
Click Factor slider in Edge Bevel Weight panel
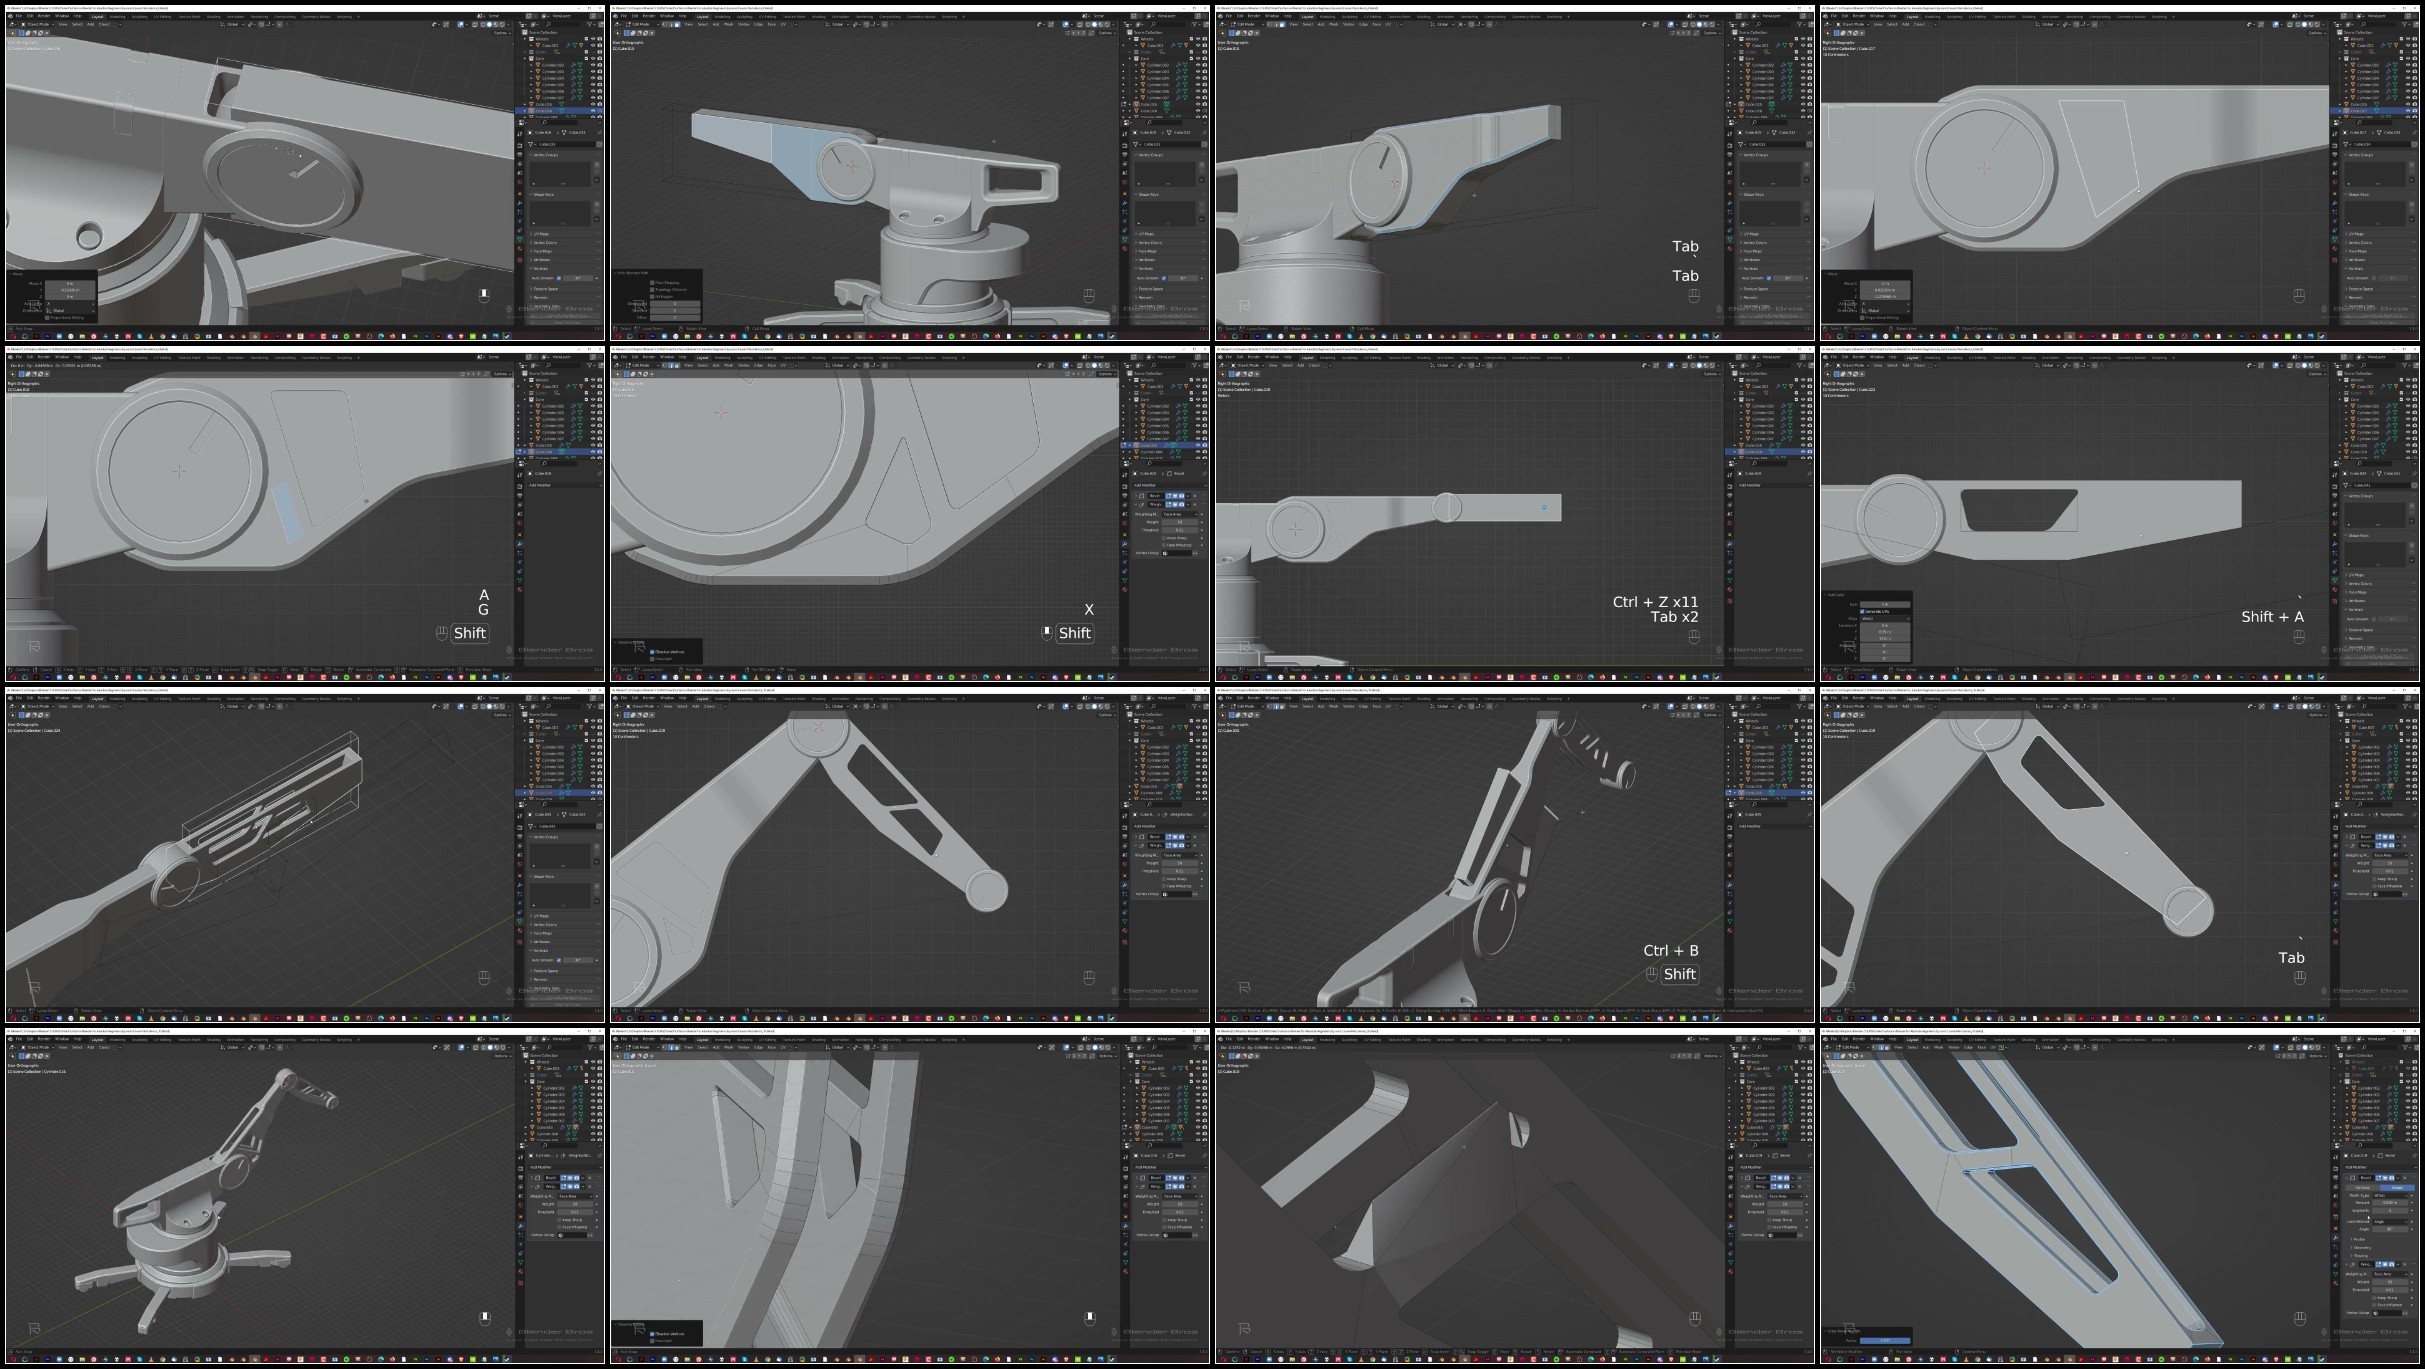tap(1885, 1341)
